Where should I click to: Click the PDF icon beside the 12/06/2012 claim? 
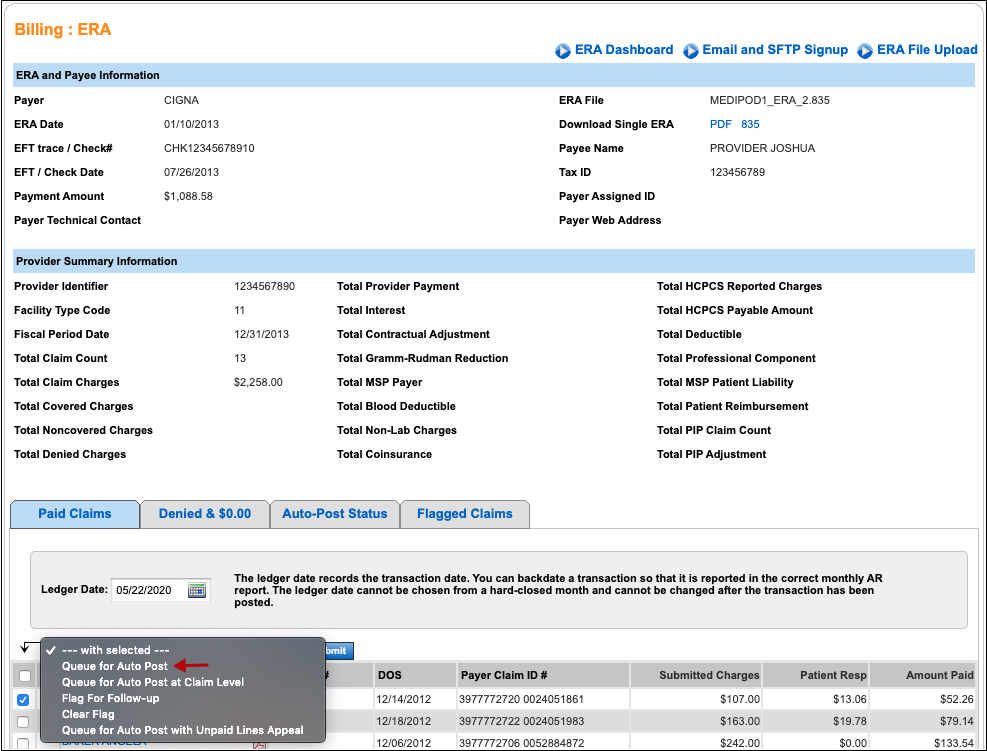(259, 745)
